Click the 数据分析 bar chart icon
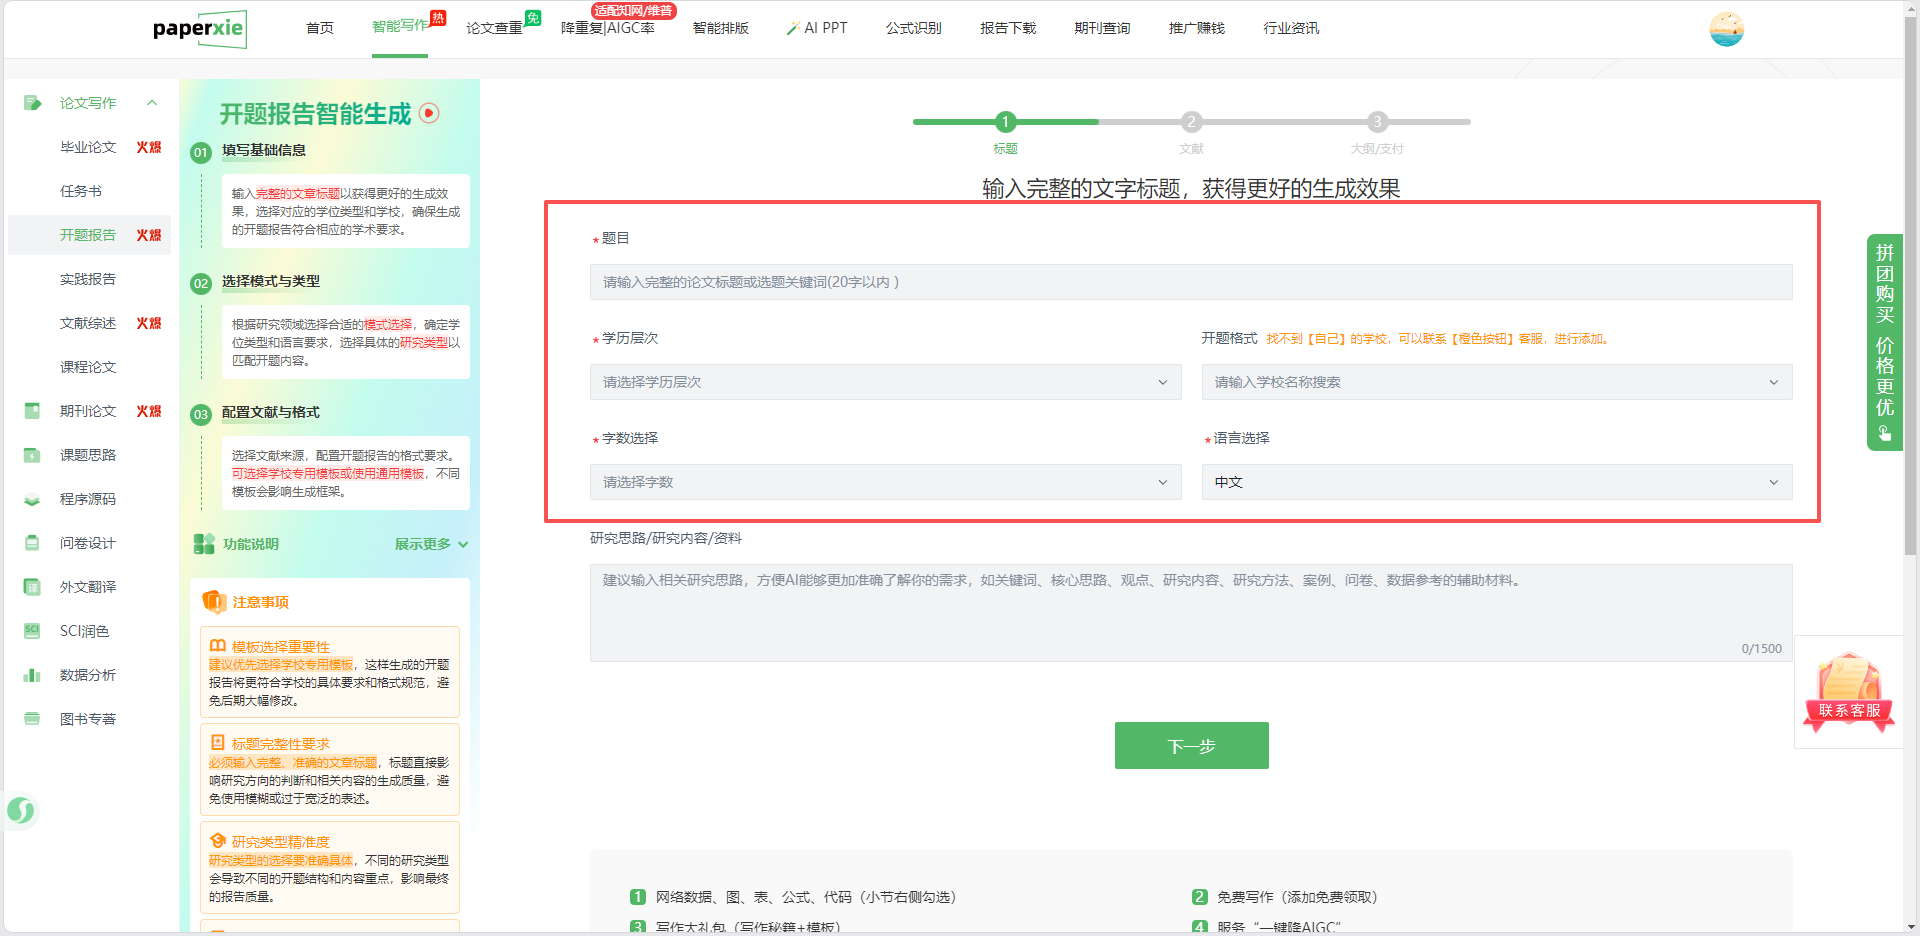This screenshot has width=1920, height=936. coord(32,675)
